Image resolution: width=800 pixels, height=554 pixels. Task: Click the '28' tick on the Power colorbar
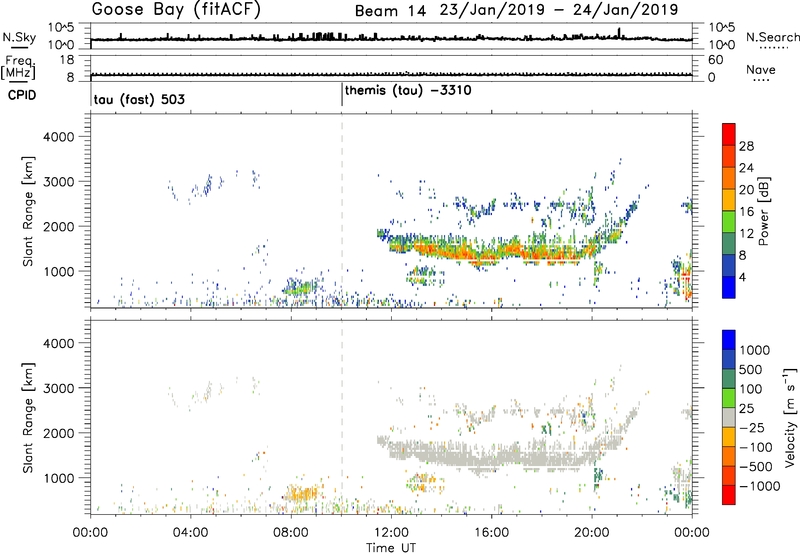tap(746, 146)
